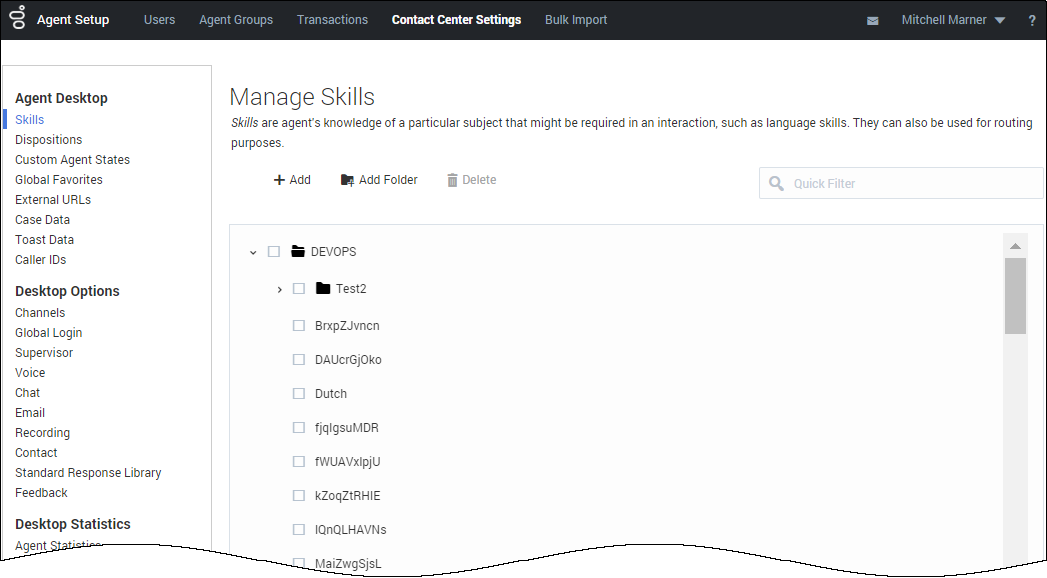The image size is (1047, 578).
Task: Expand the Test2 folder
Action: (x=279, y=289)
